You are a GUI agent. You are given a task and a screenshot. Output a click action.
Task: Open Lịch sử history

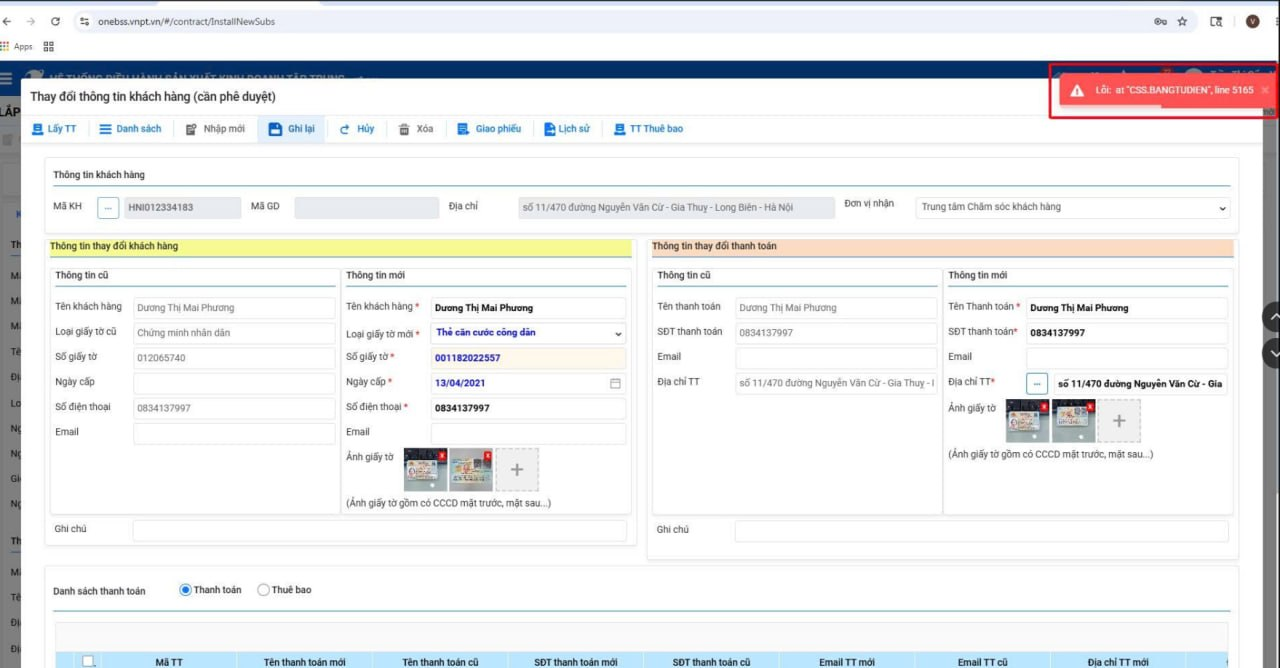click(x=567, y=129)
